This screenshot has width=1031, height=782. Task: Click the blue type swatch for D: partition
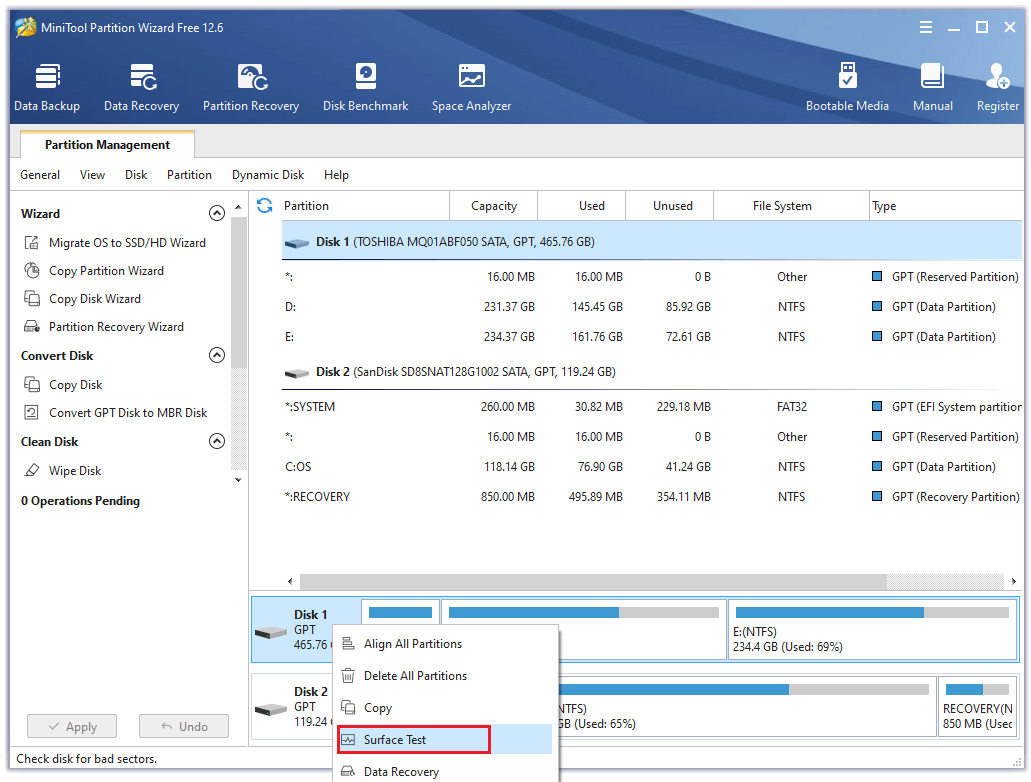876,306
